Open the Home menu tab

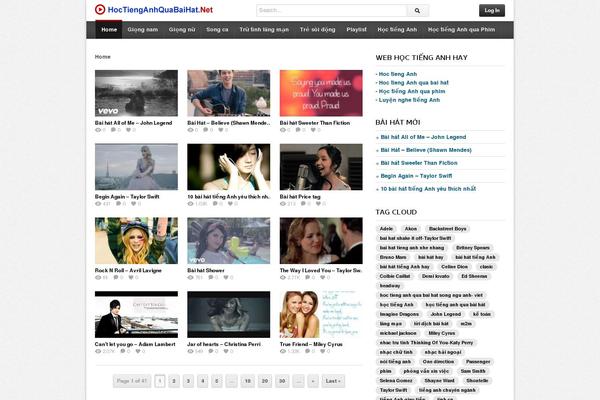point(109,29)
